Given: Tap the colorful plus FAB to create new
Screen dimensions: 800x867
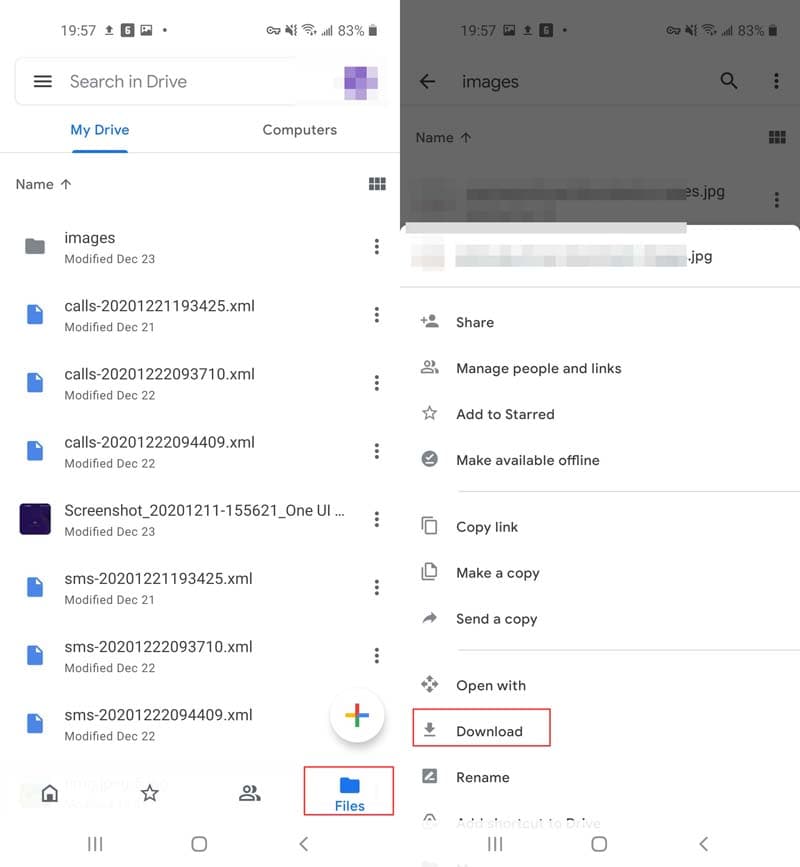Looking at the screenshot, I should pos(357,716).
